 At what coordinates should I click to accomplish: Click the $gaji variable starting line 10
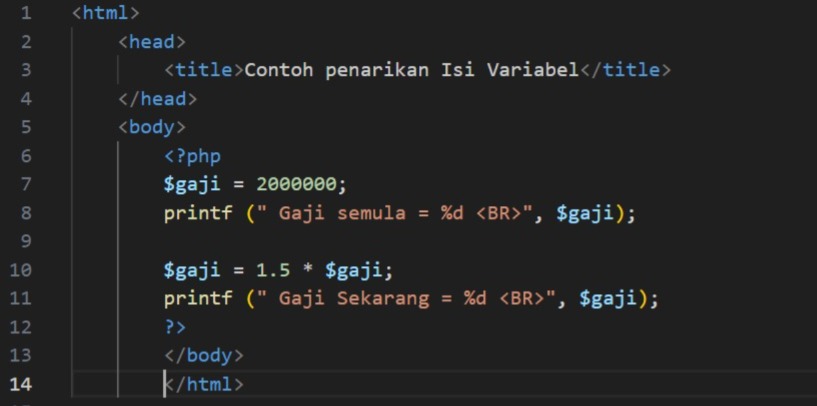tap(187, 270)
